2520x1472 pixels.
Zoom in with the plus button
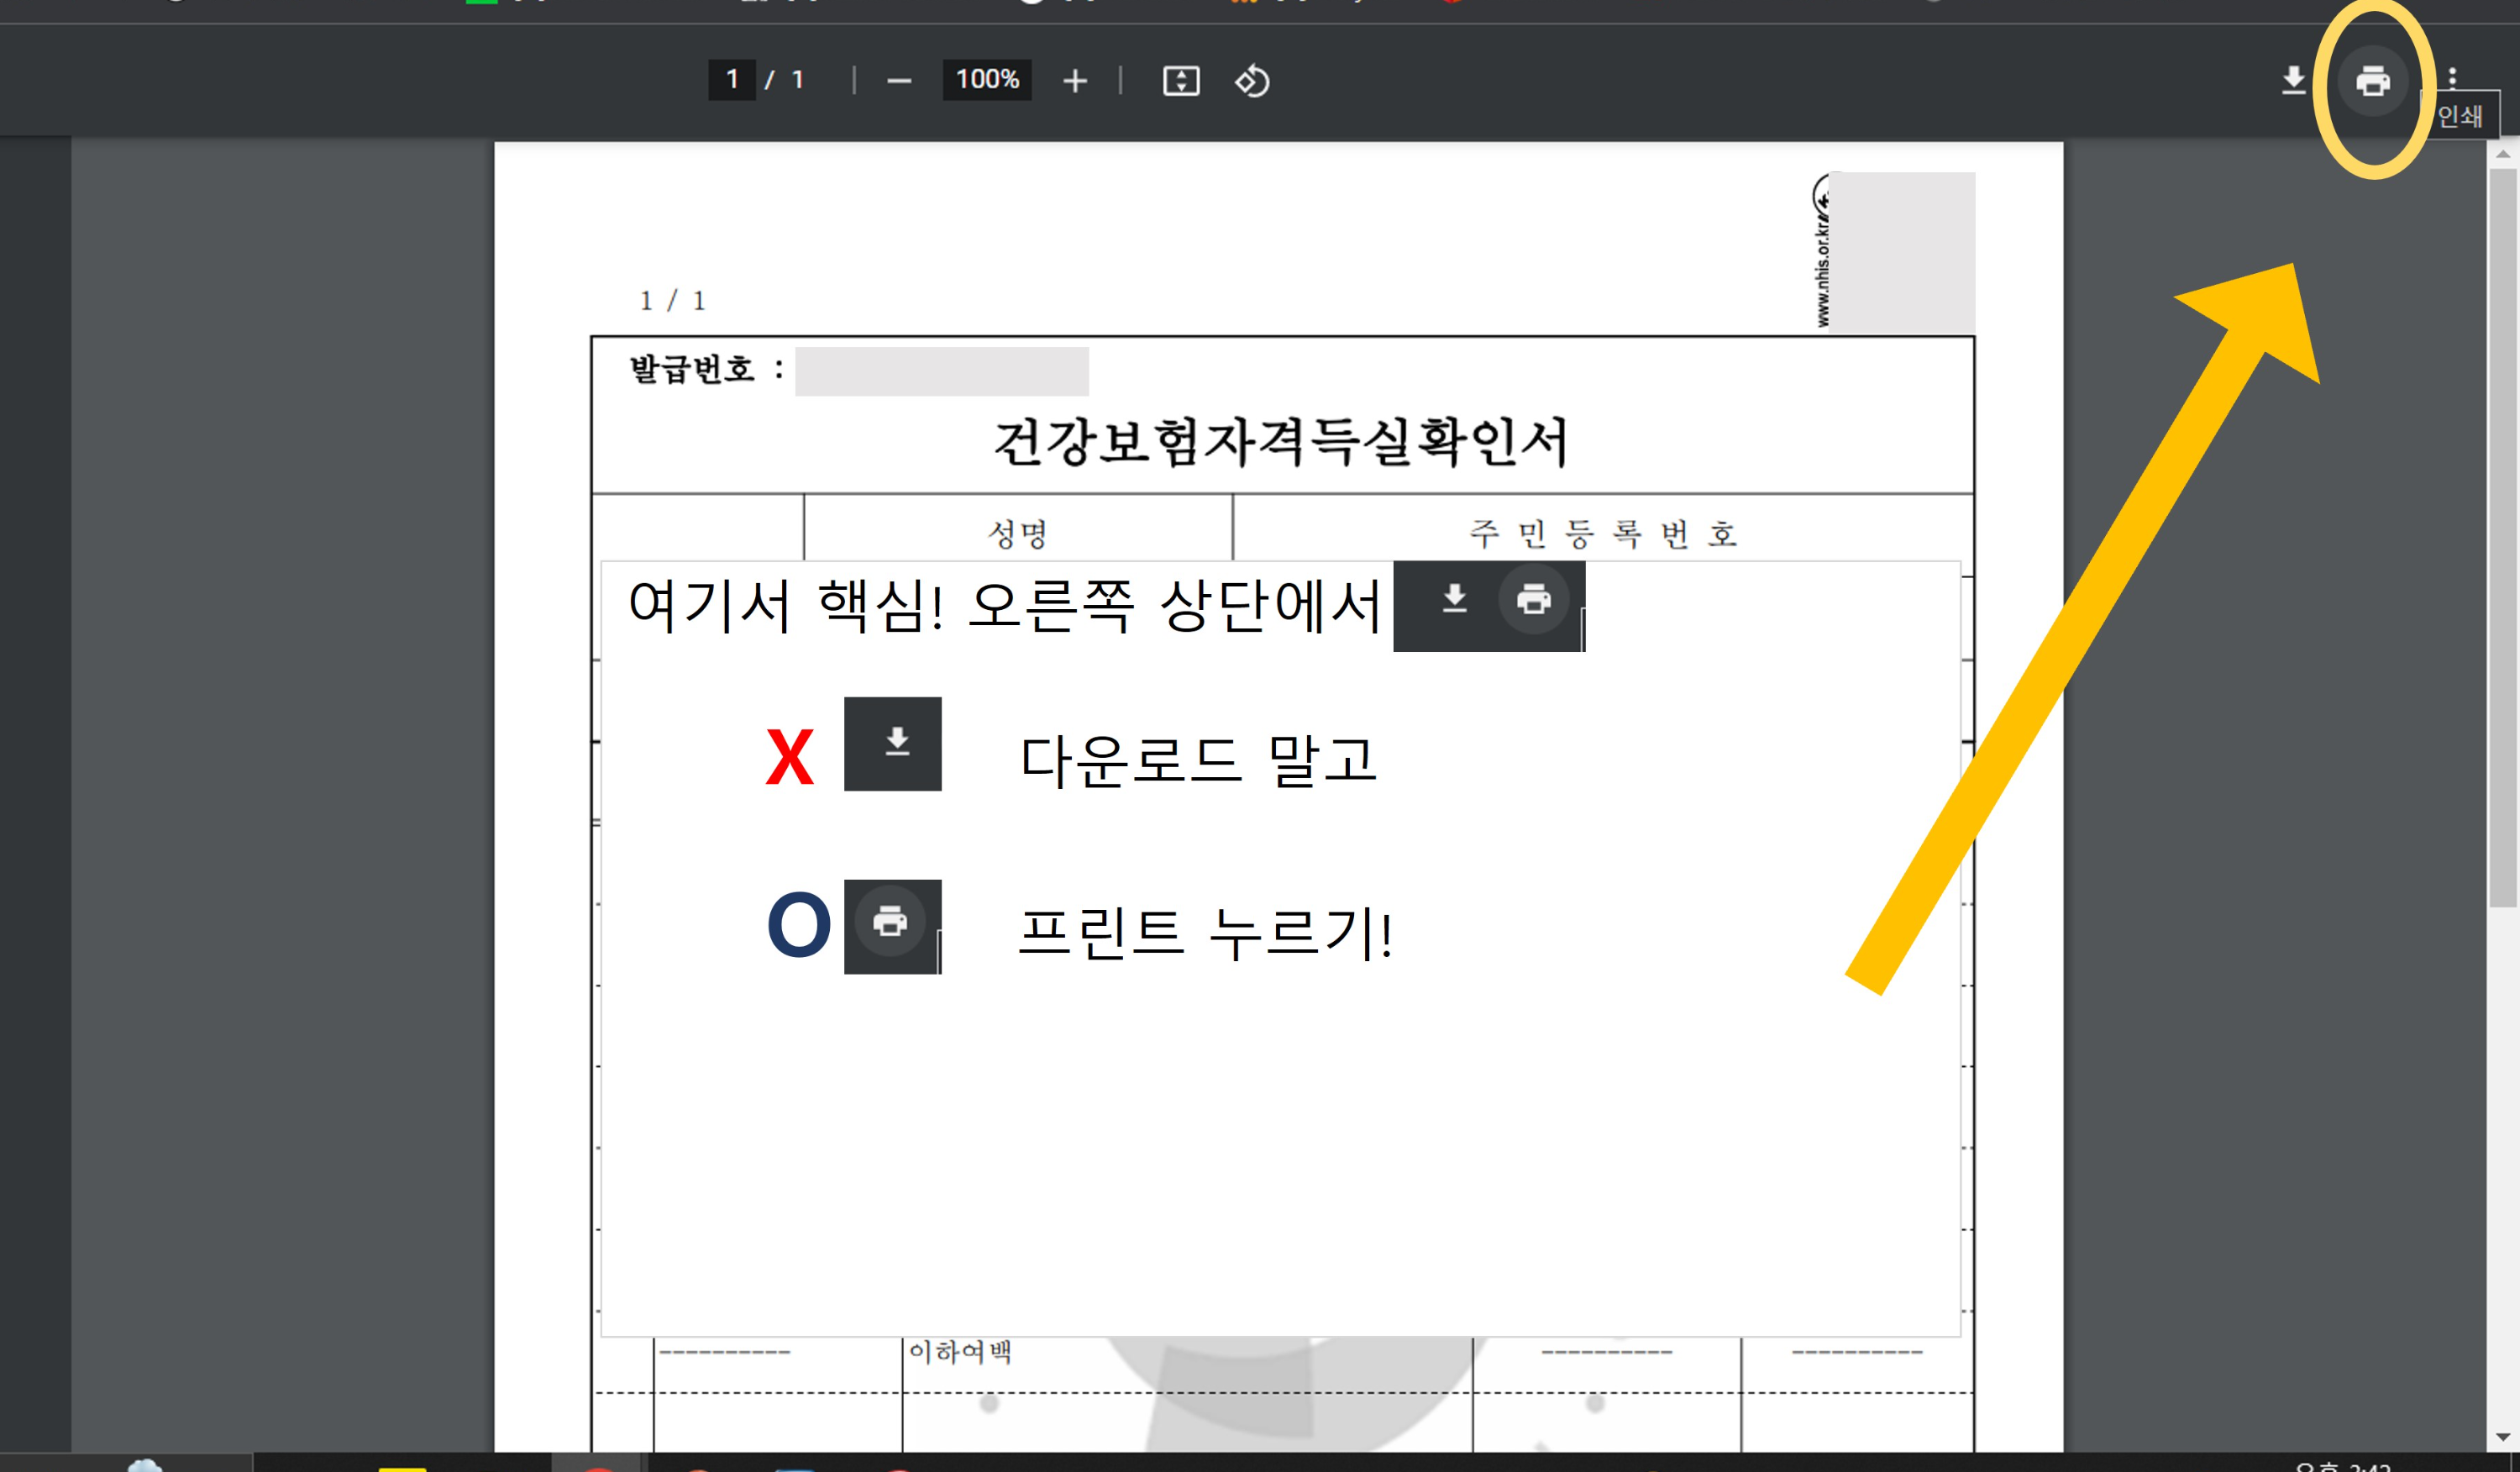1075,81
